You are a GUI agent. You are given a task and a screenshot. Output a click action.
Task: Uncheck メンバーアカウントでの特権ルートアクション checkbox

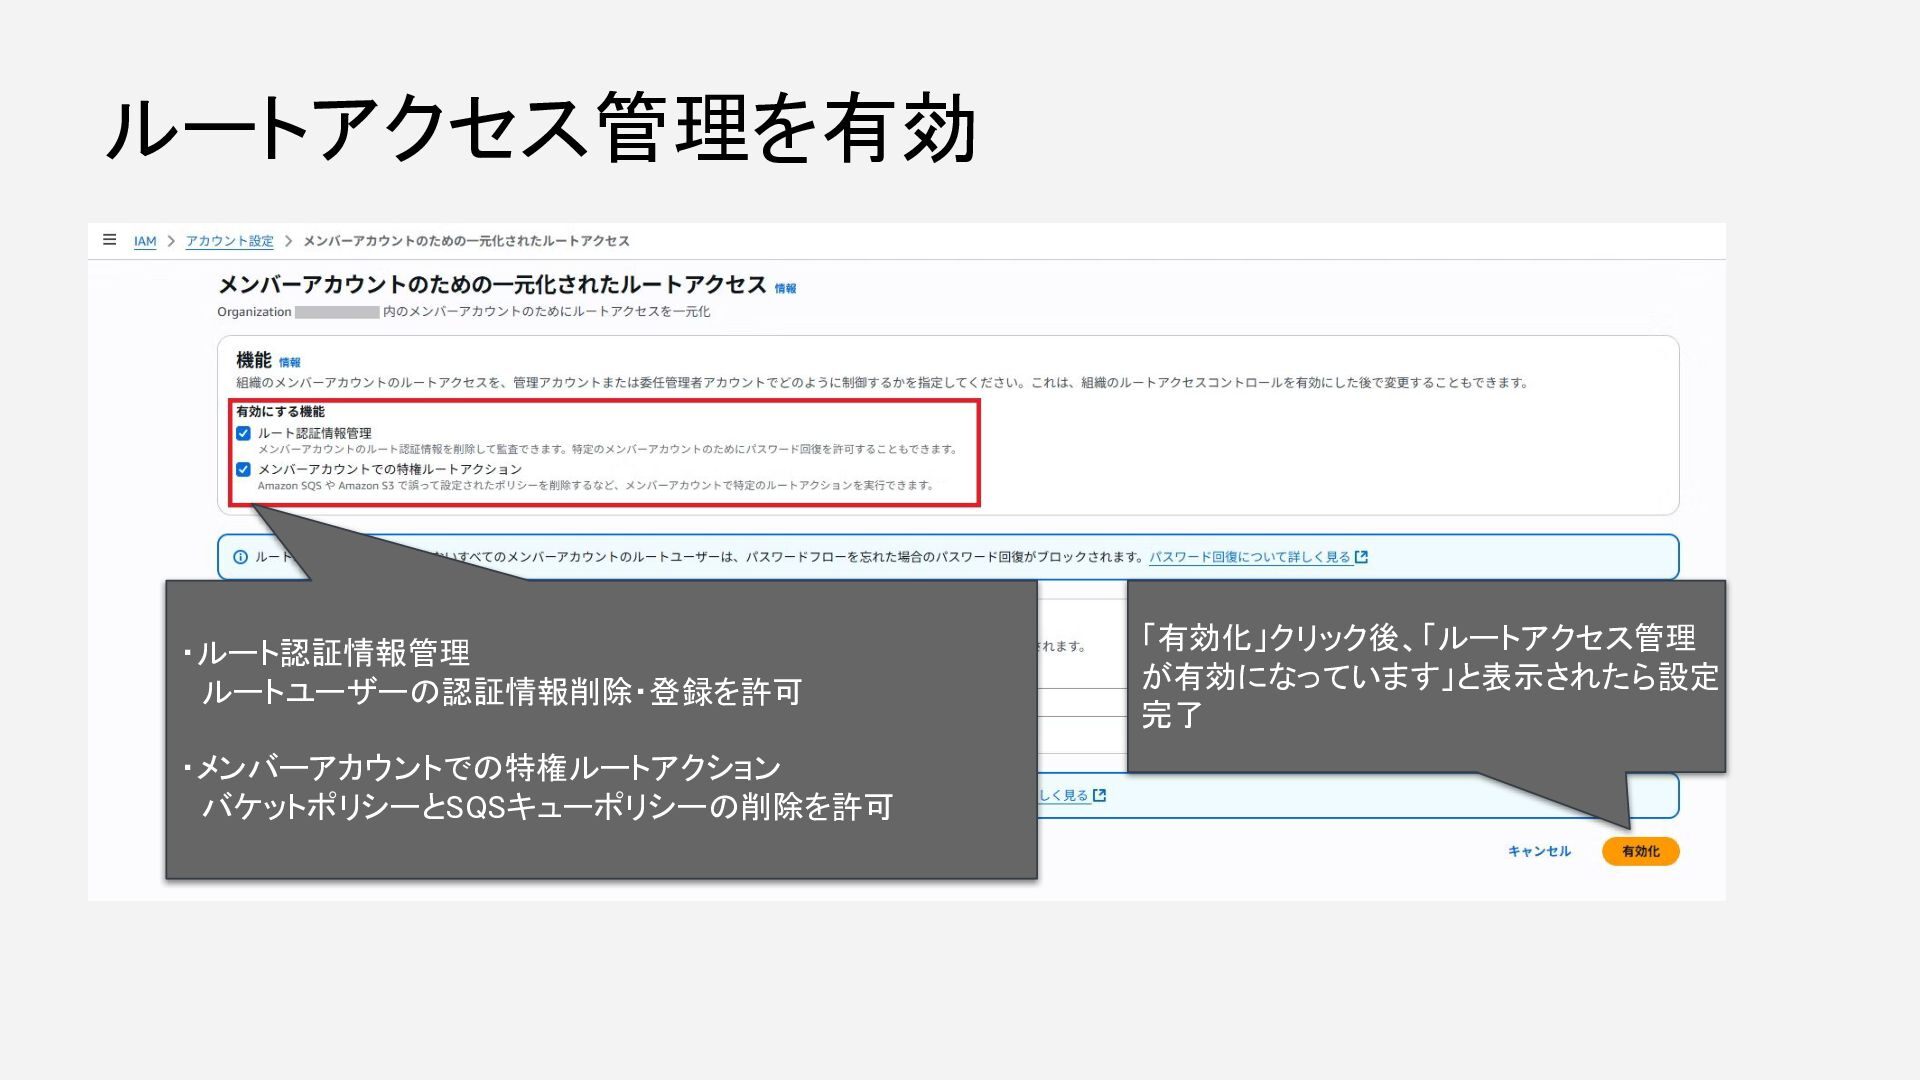tap(243, 469)
